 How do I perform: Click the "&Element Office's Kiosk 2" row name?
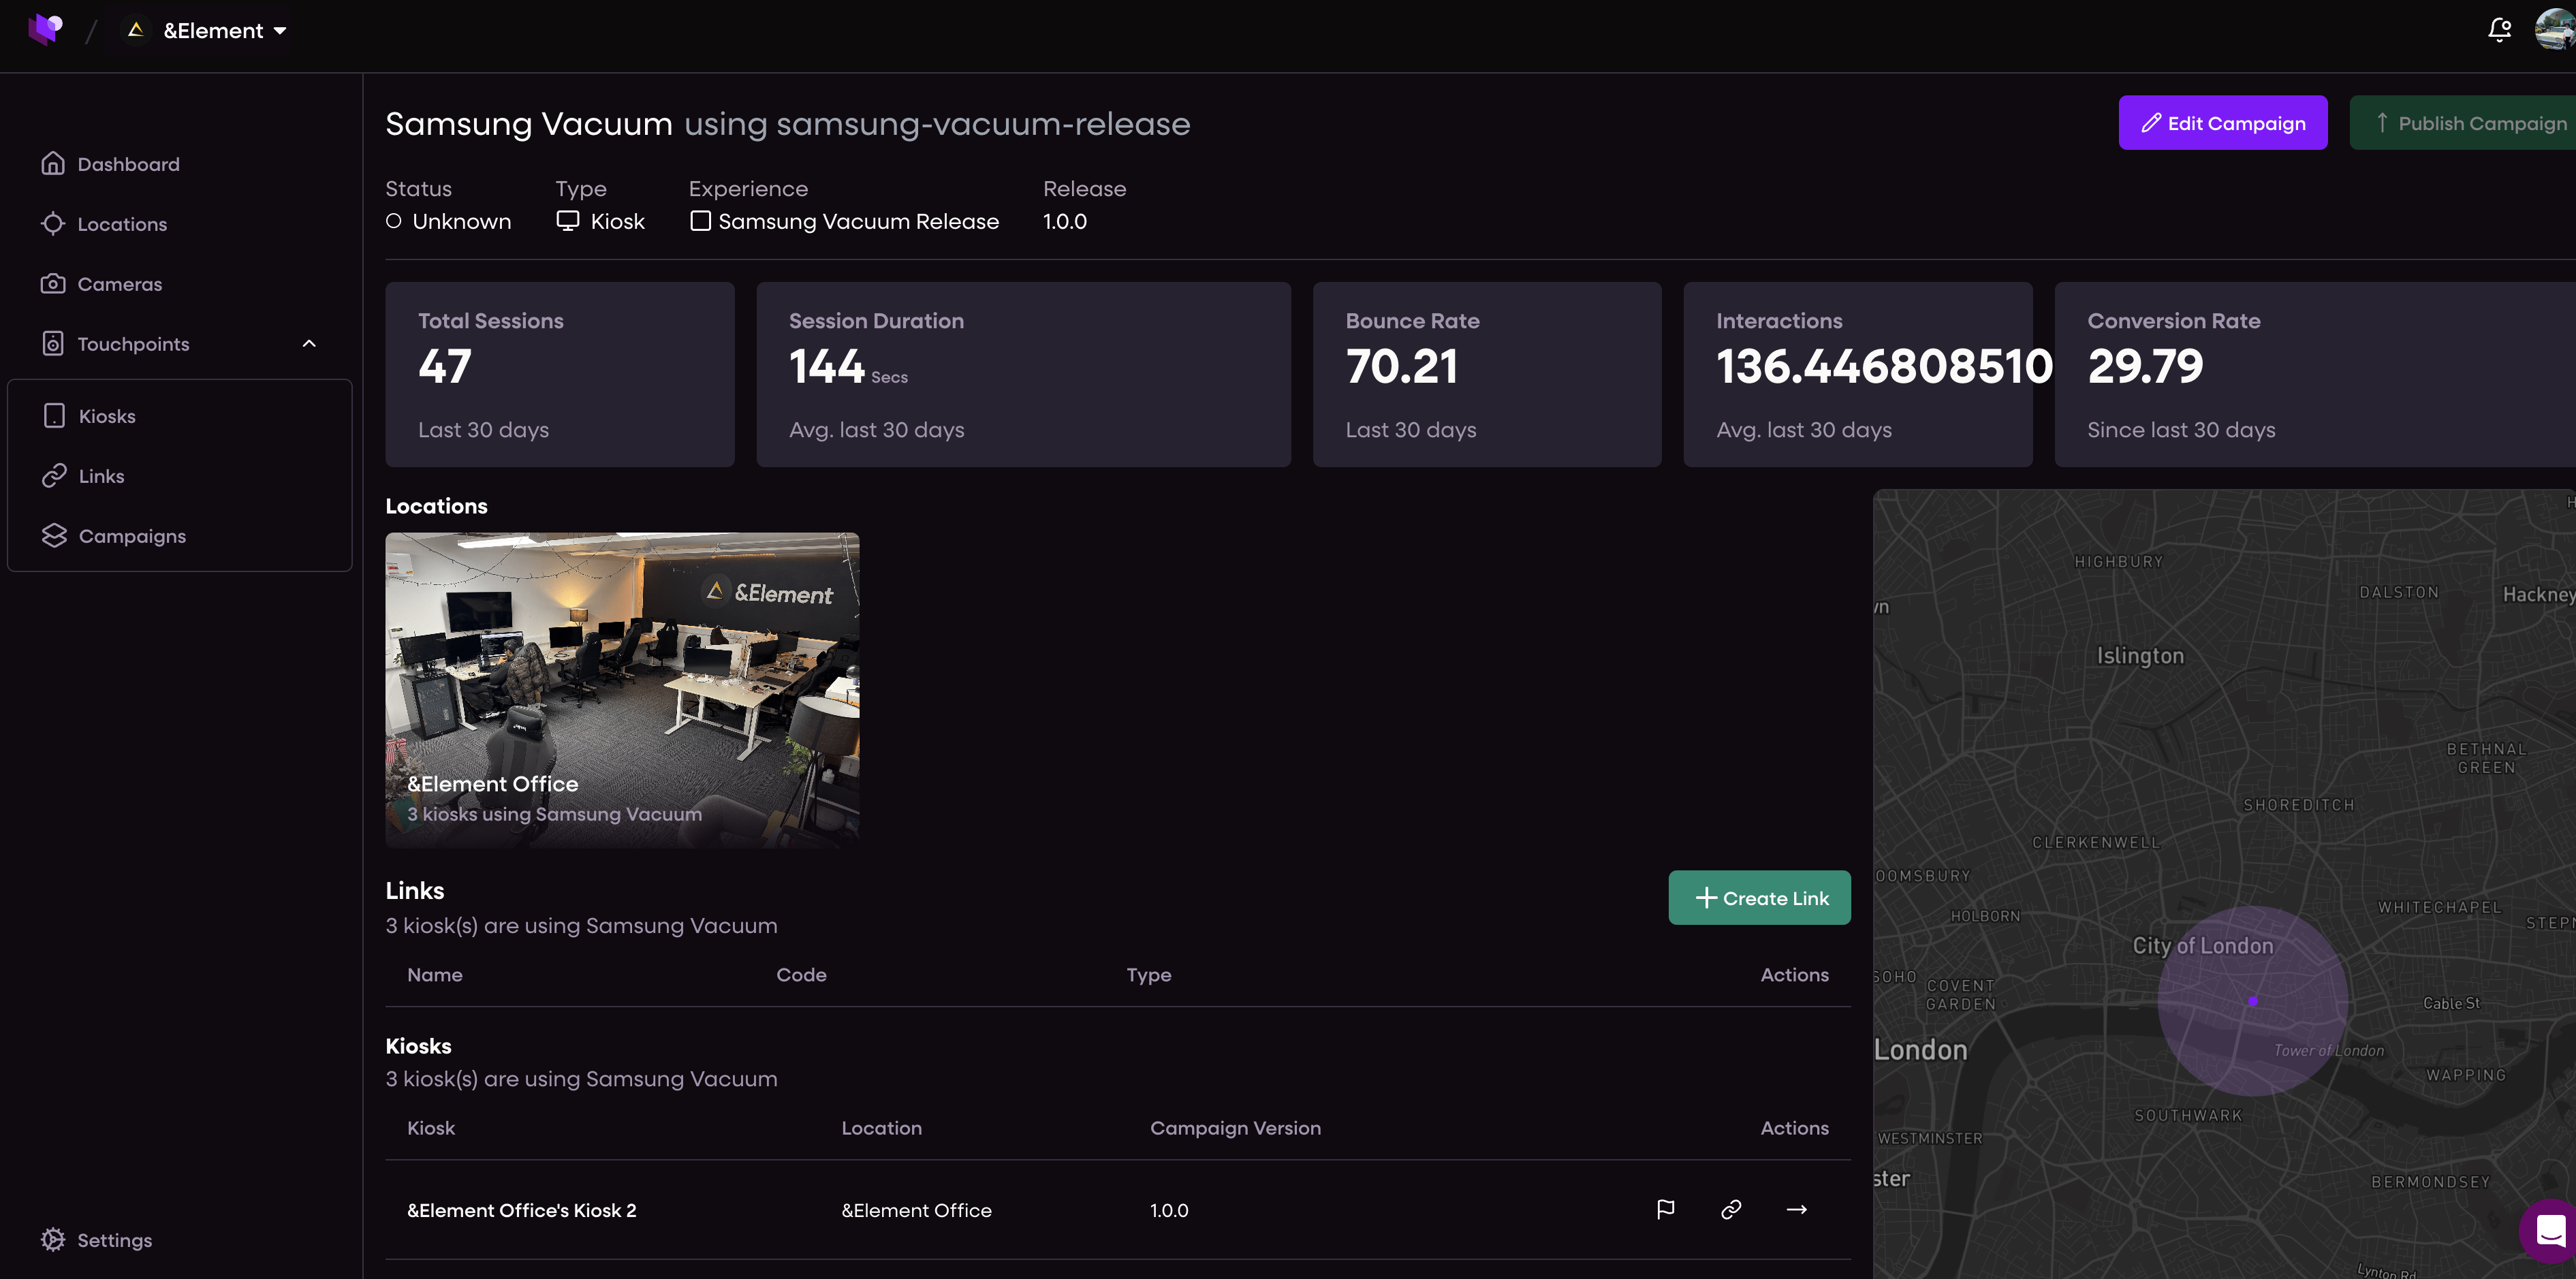click(x=522, y=1210)
